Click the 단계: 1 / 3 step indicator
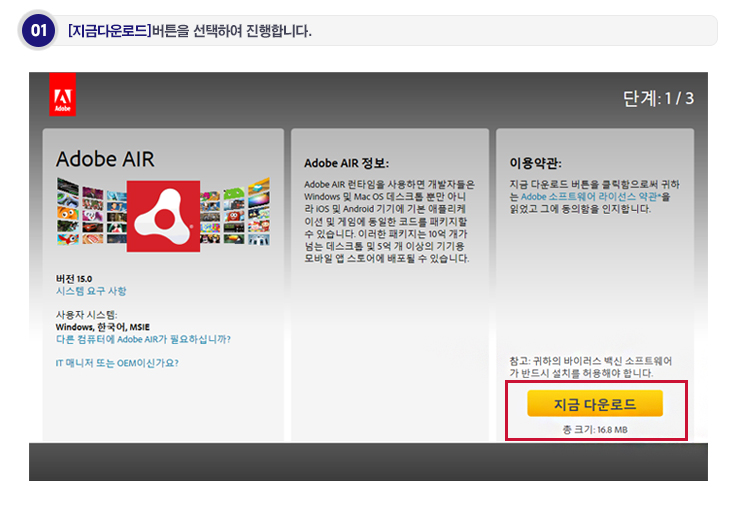The image size is (740, 513). pos(658,98)
